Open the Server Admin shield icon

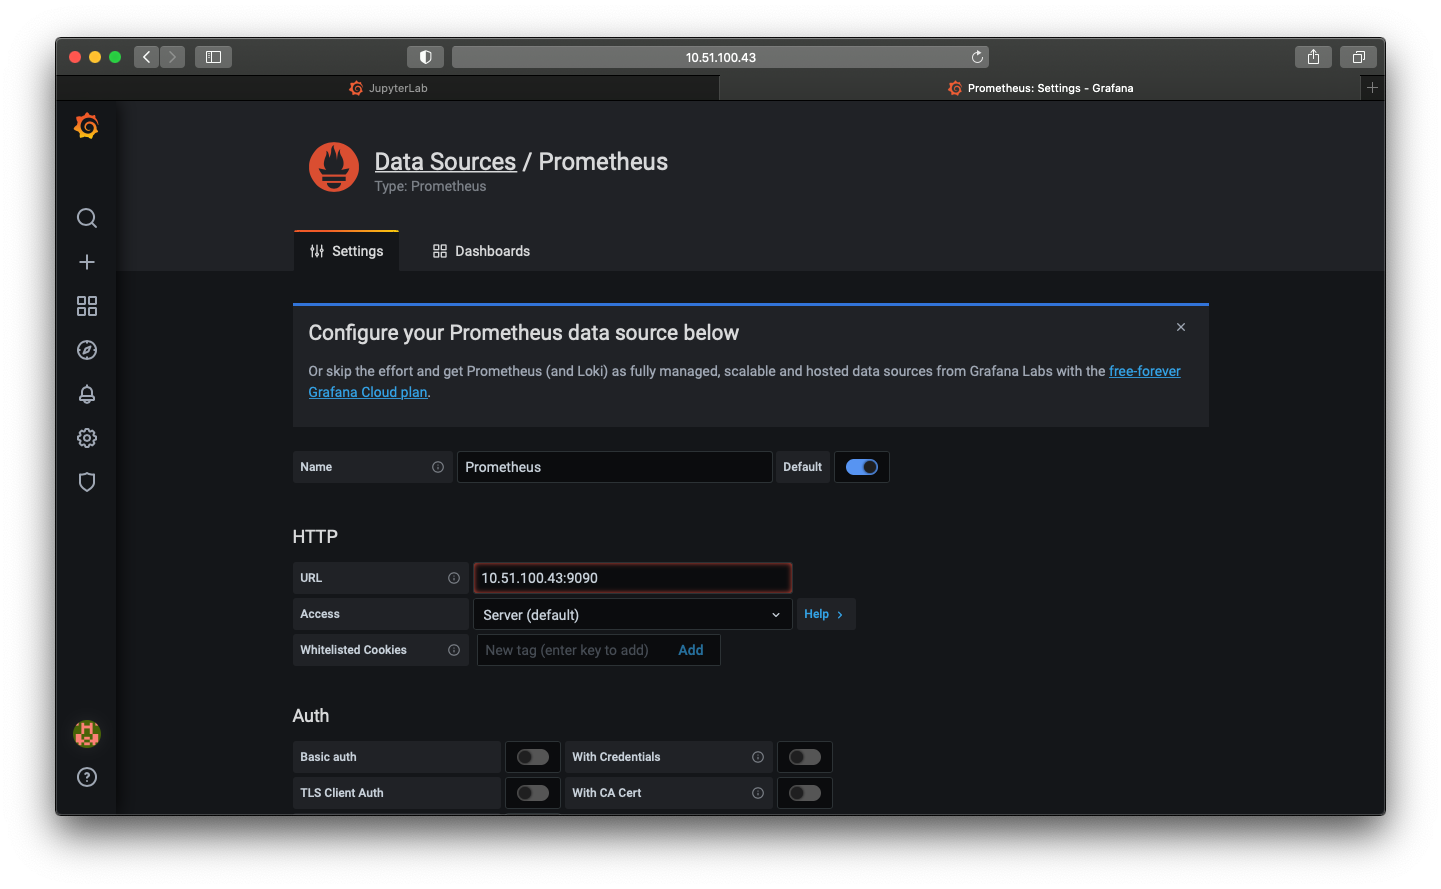click(x=87, y=482)
